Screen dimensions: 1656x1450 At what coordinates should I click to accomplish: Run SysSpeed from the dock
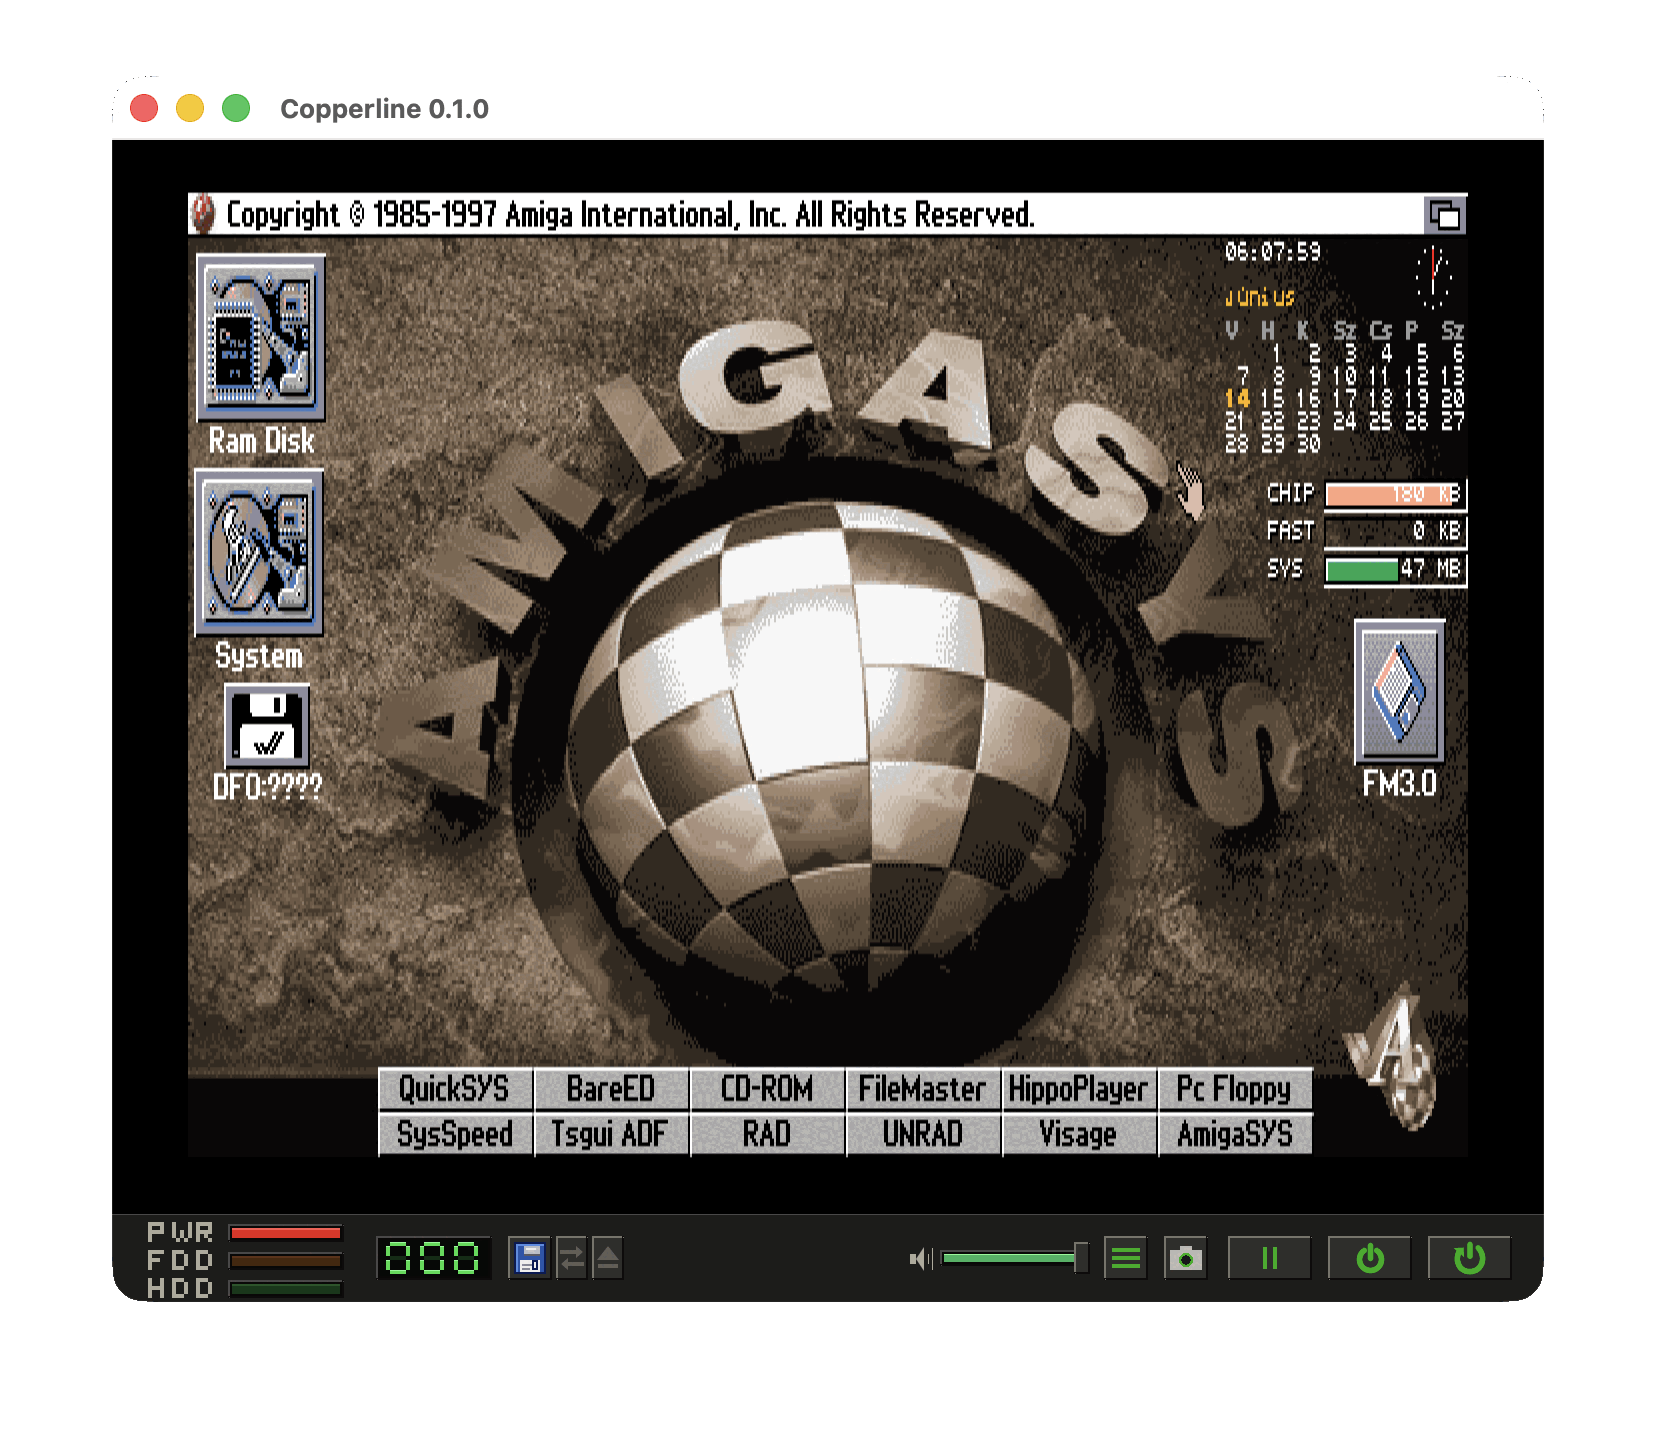(455, 1134)
